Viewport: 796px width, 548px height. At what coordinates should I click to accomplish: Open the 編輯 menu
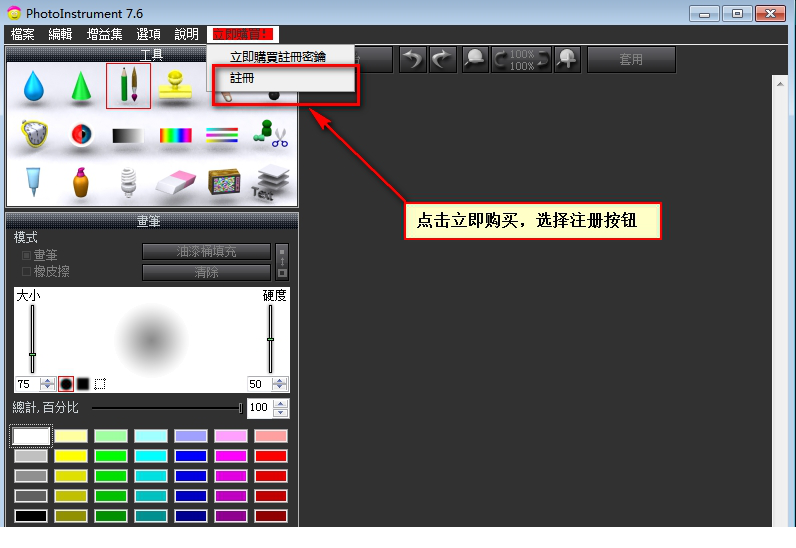pyautogui.click(x=60, y=34)
